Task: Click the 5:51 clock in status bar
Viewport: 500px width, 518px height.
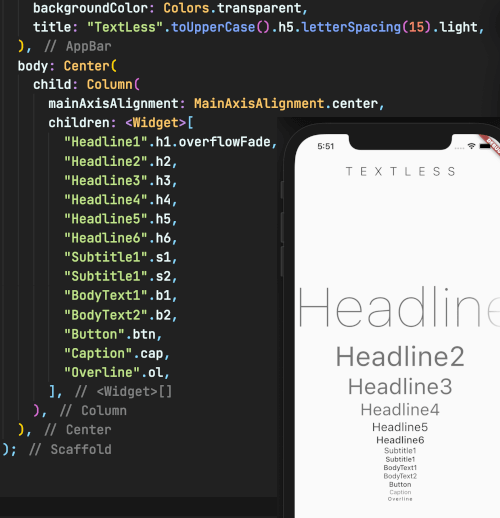Action: (x=326, y=146)
